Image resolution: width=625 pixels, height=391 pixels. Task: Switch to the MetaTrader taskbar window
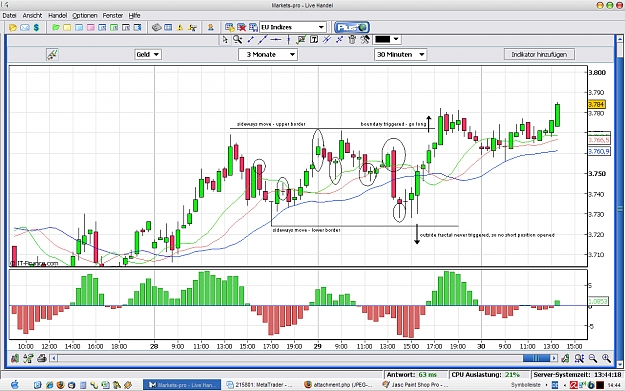click(259, 385)
